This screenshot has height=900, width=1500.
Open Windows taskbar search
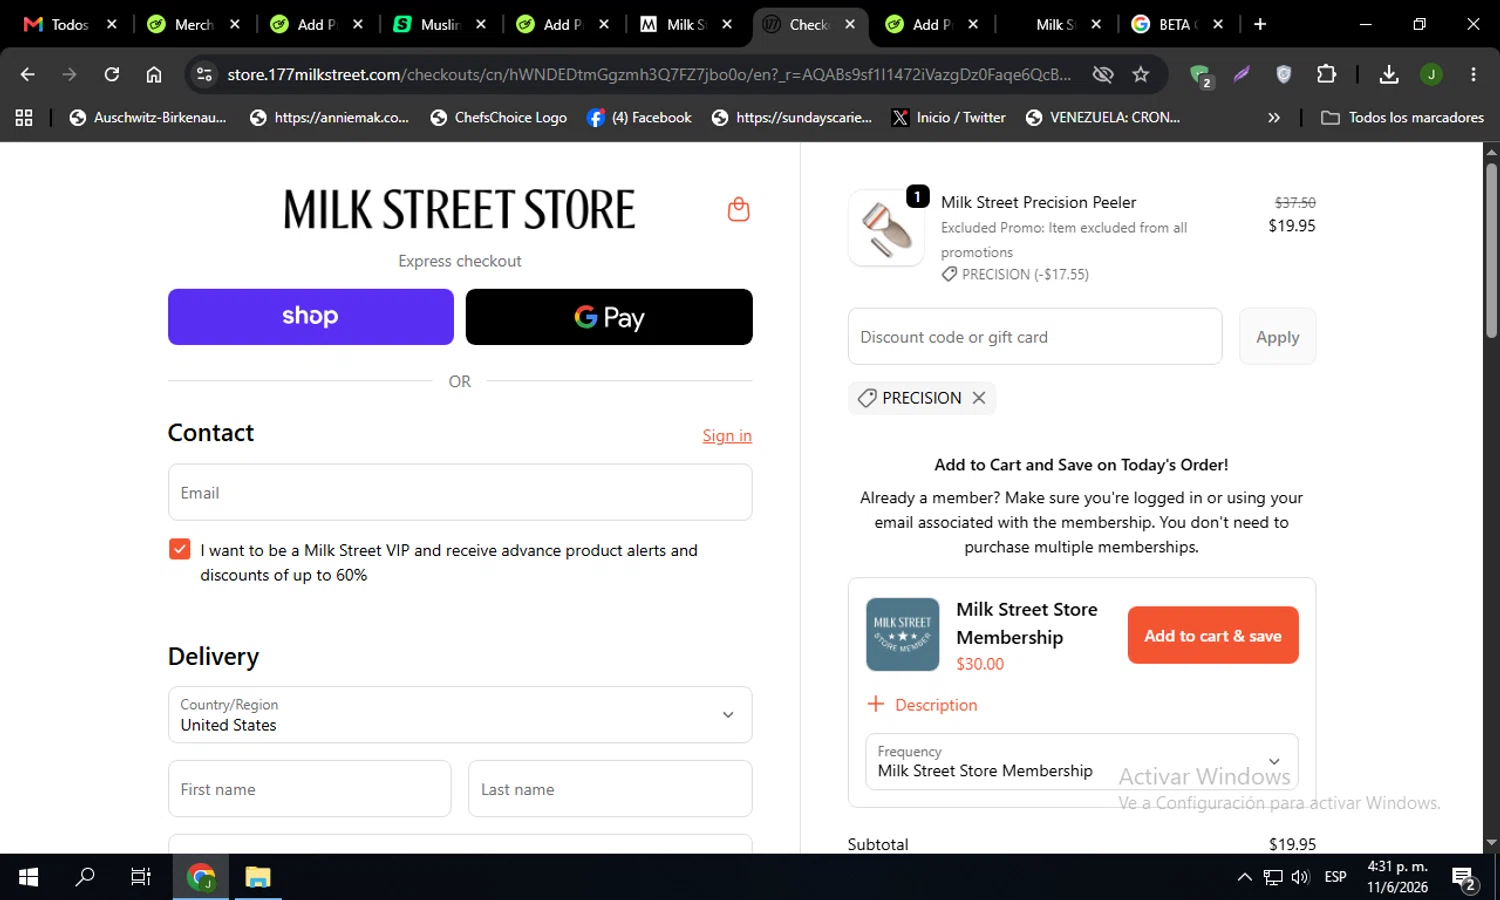point(85,877)
